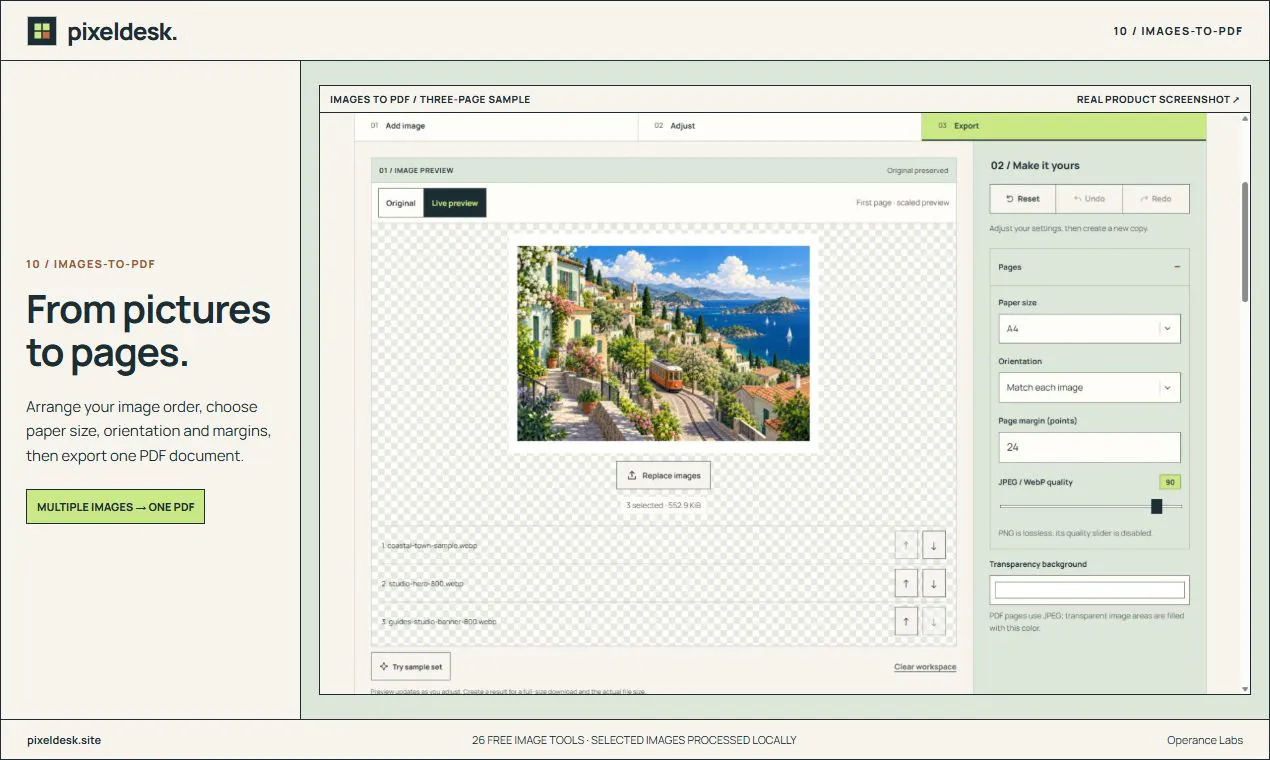This screenshot has height=760, width=1270.
Task: Switch to the Live preview view
Action: pos(455,203)
